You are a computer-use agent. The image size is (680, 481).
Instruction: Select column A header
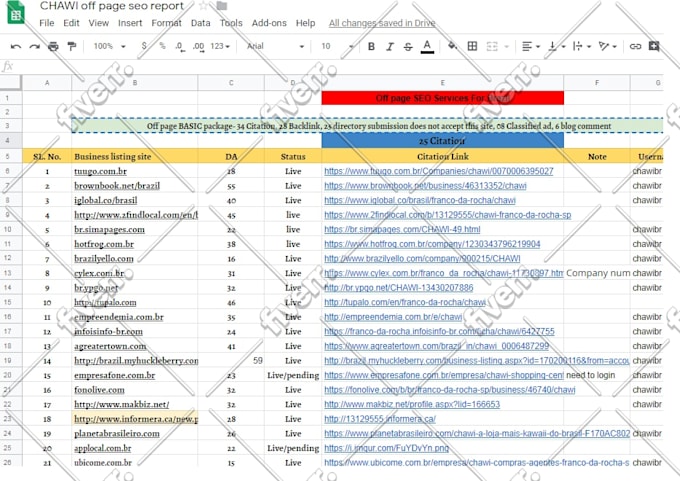pyautogui.click(x=47, y=83)
